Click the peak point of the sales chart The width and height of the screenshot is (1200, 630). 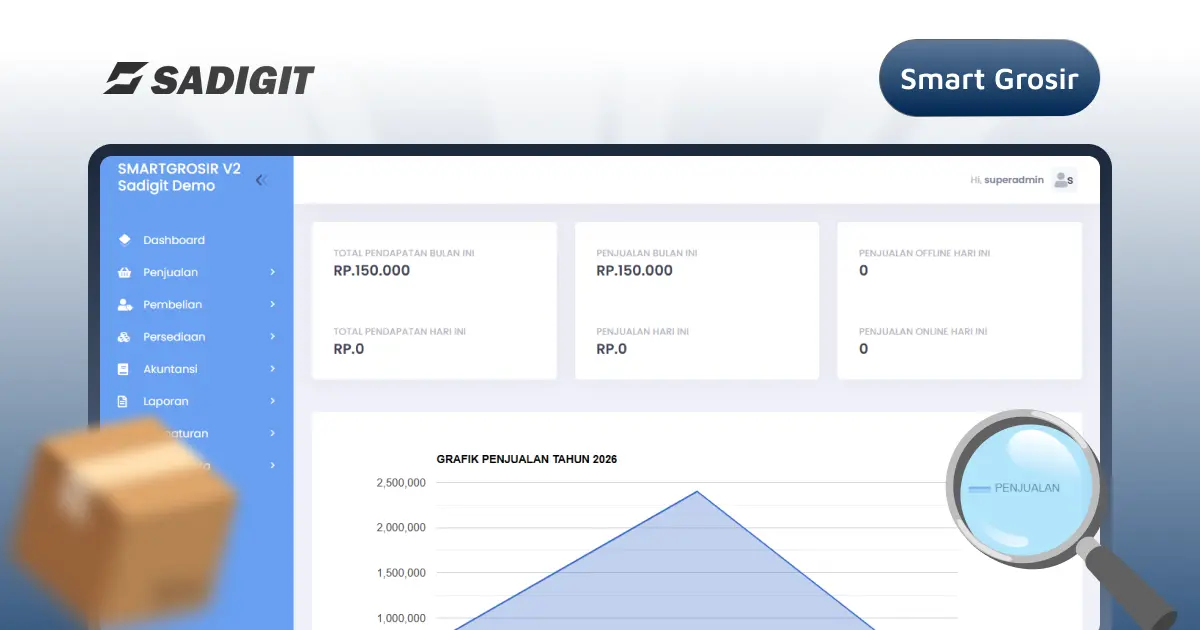click(697, 491)
